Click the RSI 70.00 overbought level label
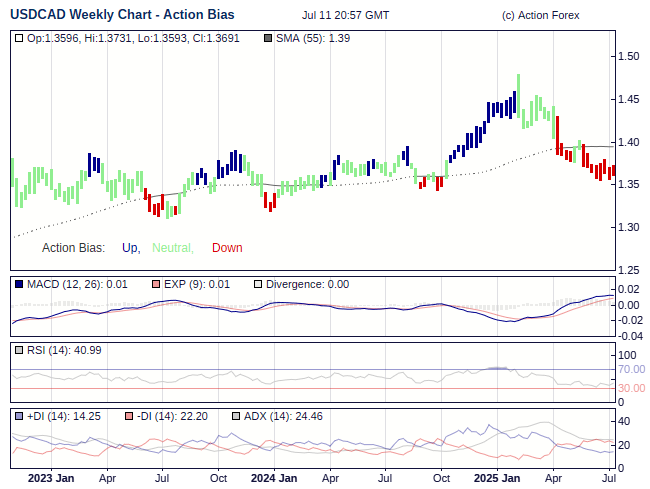Image resolution: width=650 pixels, height=489 pixels. 631,370
